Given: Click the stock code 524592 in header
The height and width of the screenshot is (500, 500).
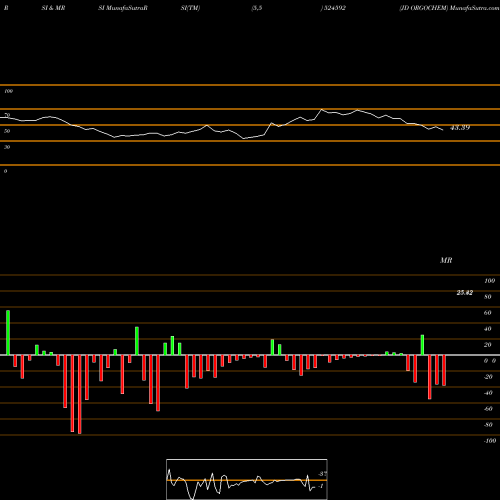Looking at the screenshot, I should [335, 8].
